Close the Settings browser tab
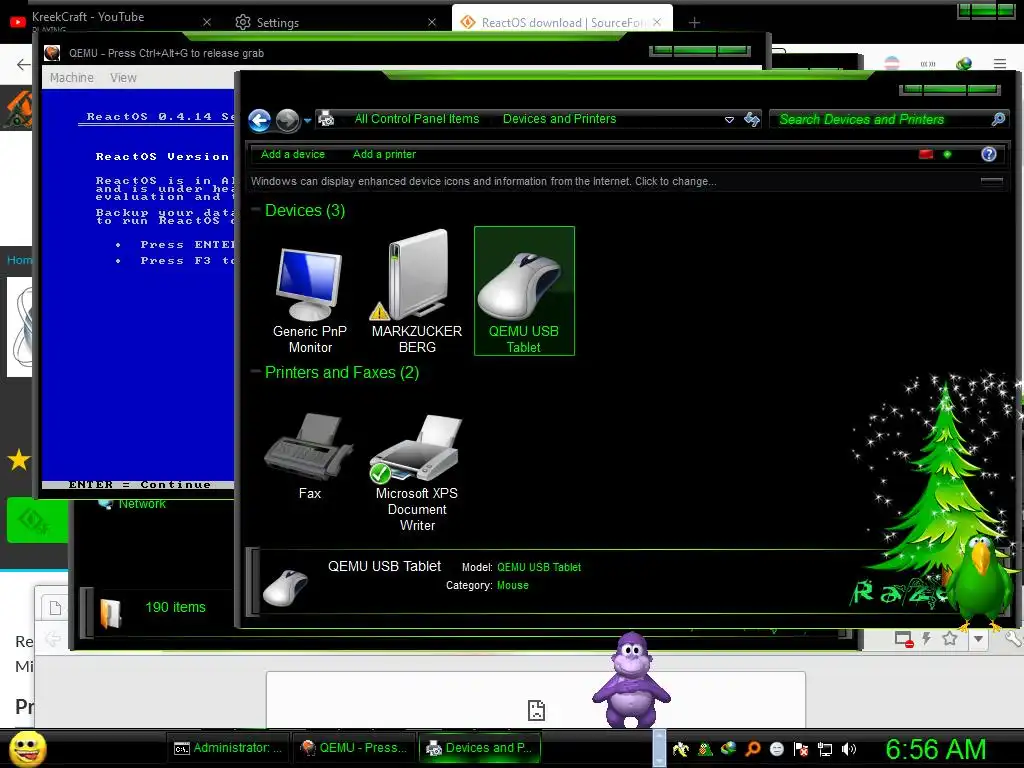 [432, 22]
